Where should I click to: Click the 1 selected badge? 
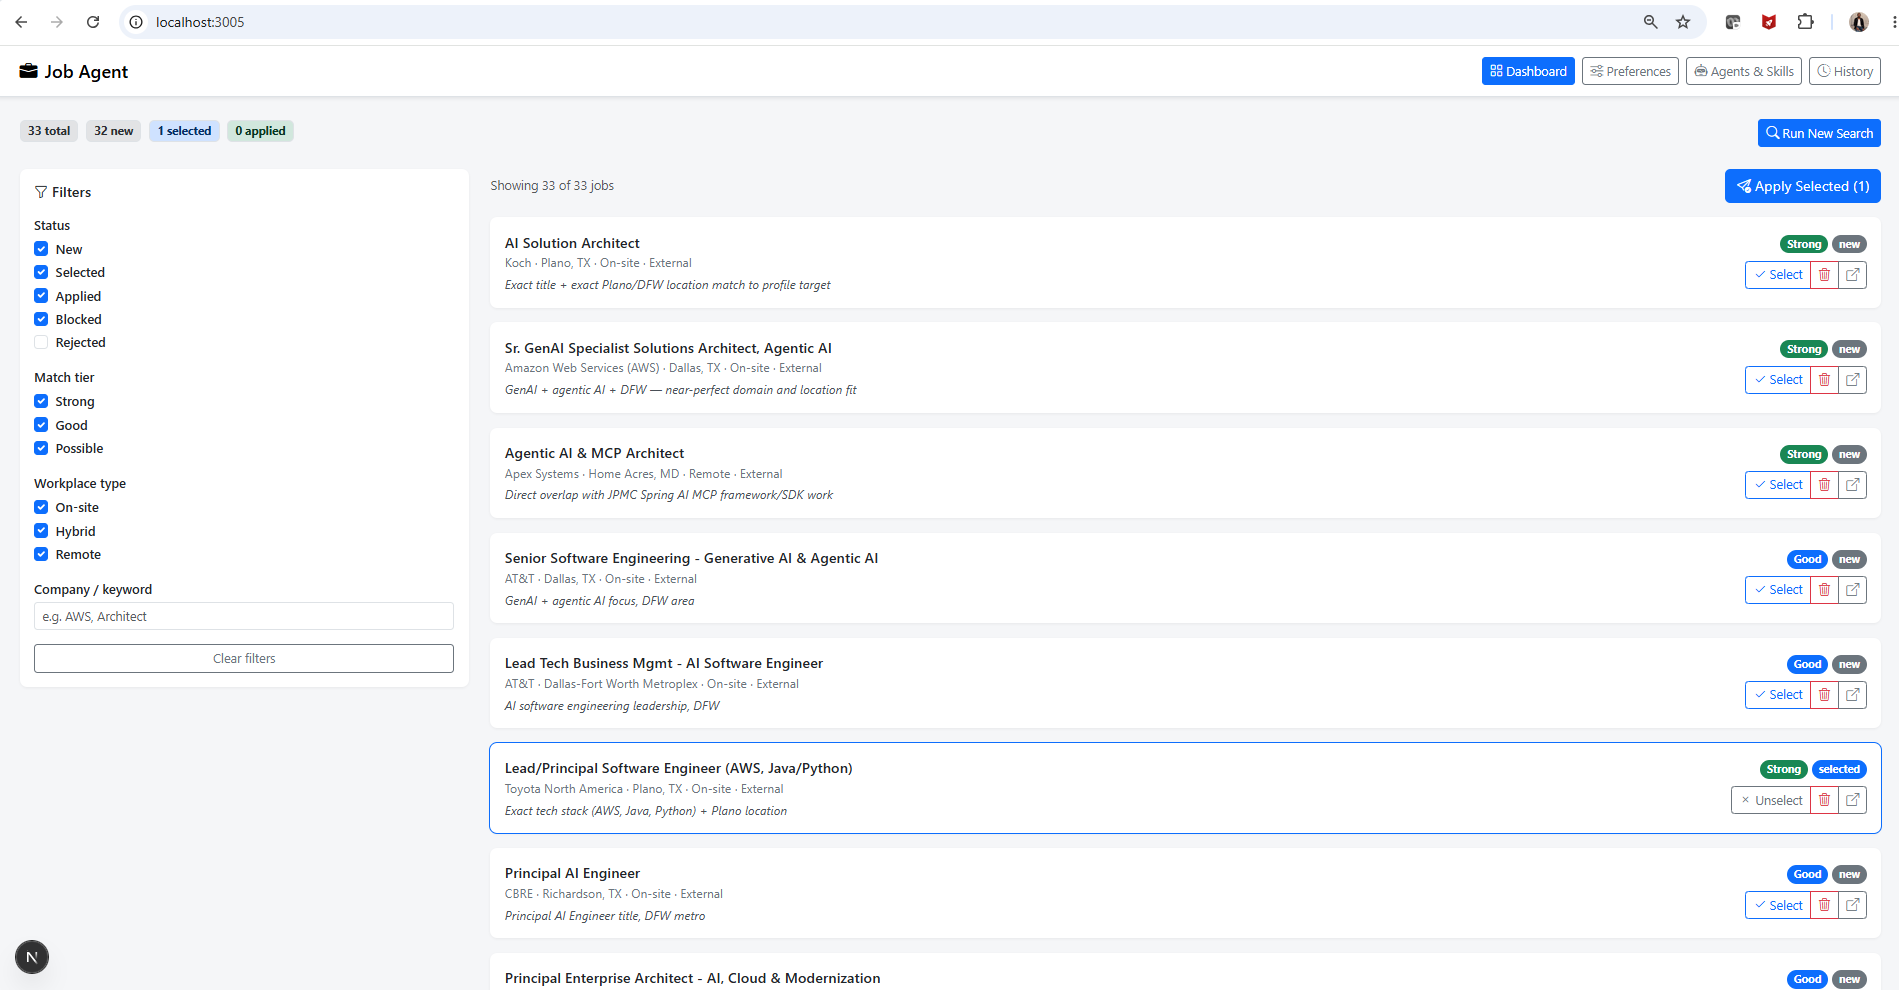click(x=184, y=131)
